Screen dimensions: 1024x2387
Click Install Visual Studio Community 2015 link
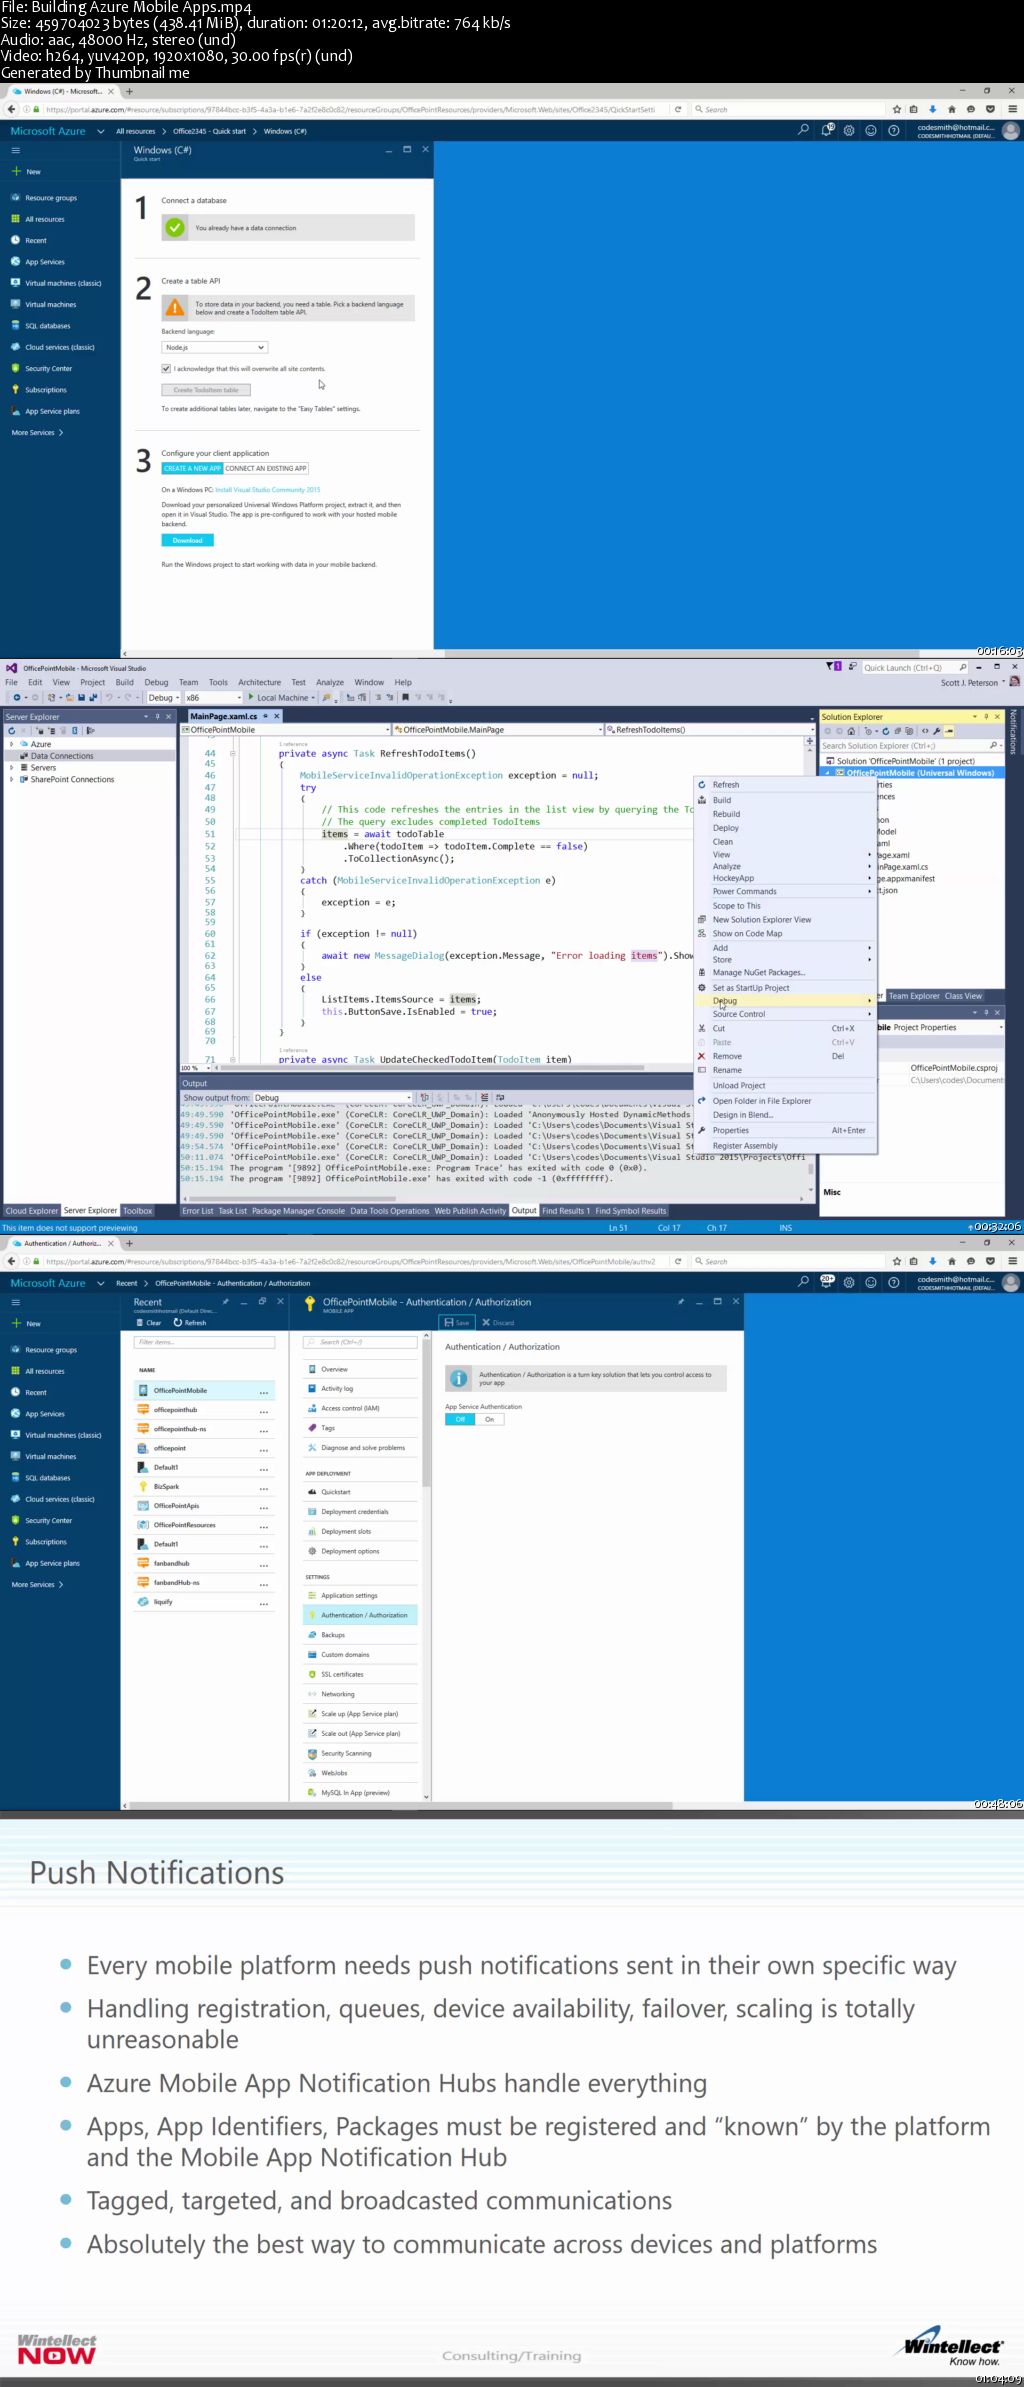268,490
